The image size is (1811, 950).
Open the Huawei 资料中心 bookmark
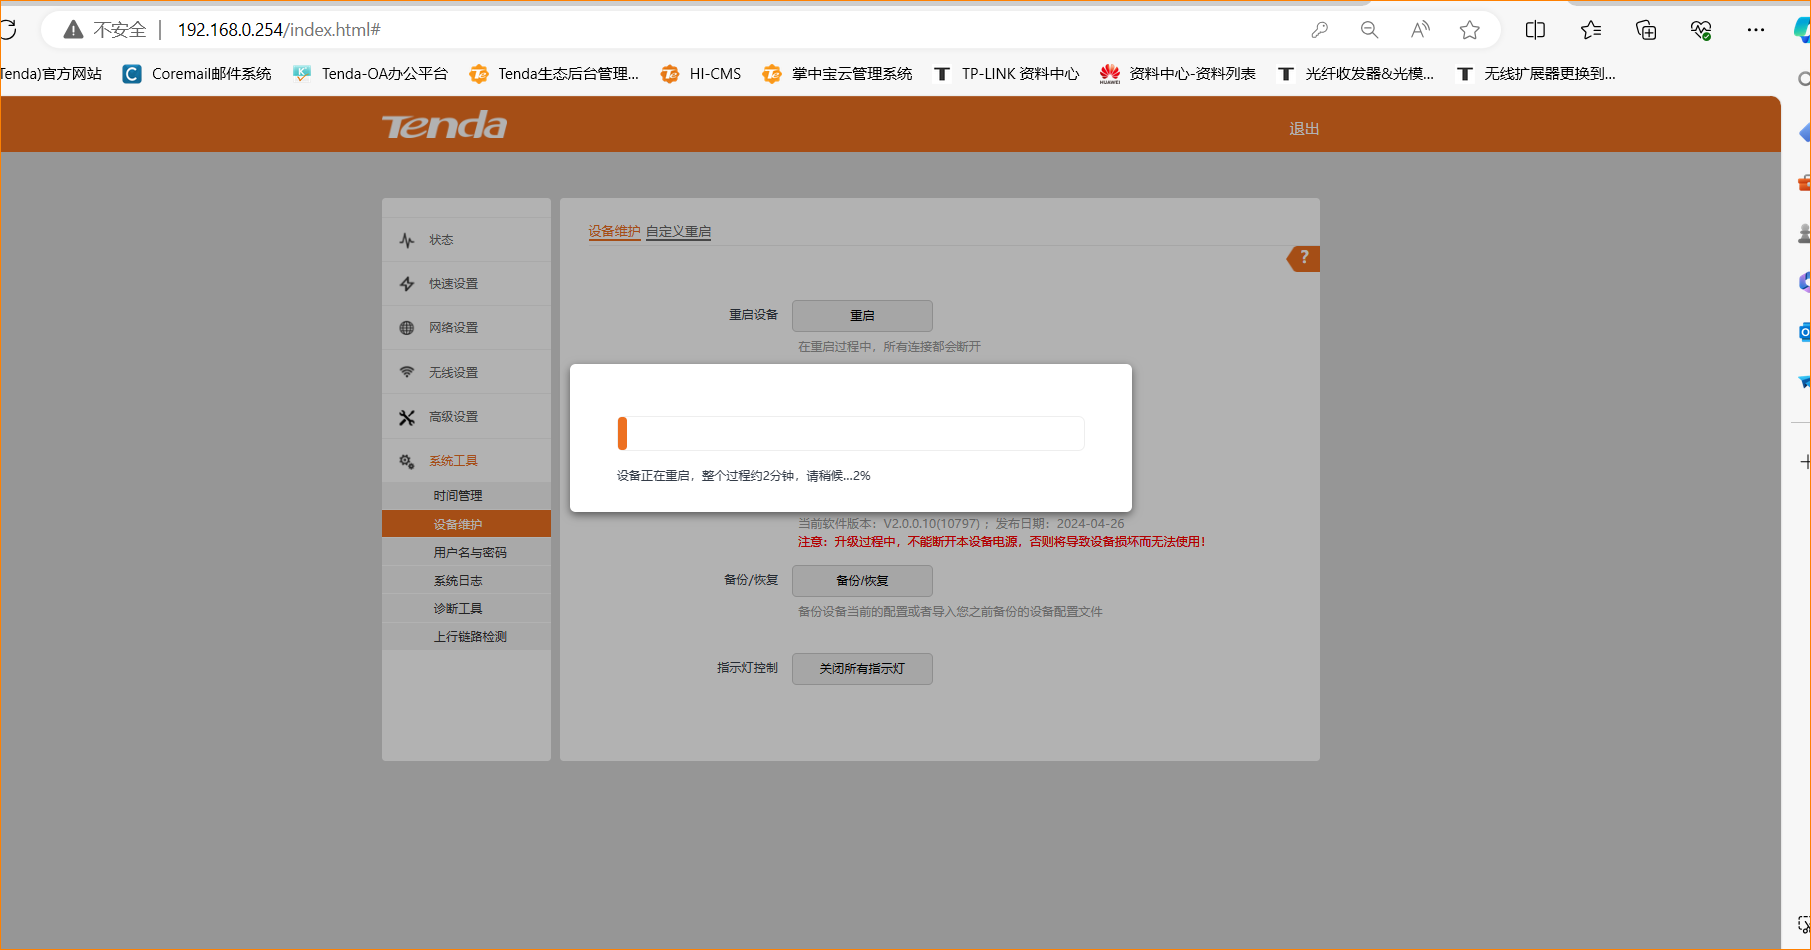coord(1178,74)
